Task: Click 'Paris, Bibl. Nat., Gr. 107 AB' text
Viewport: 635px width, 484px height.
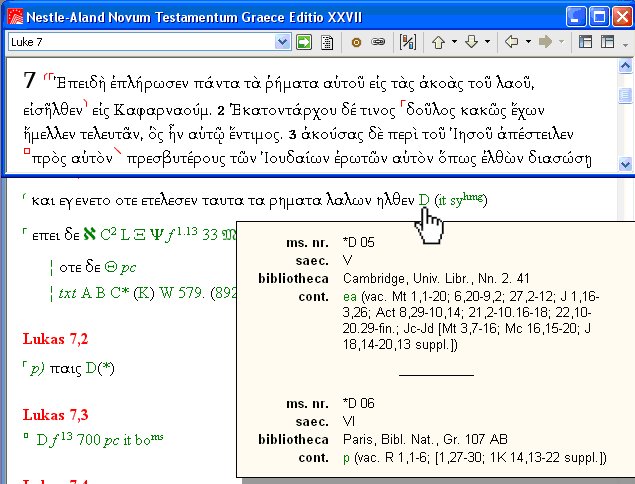Action: pyautogui.click(x=425, y=439)
